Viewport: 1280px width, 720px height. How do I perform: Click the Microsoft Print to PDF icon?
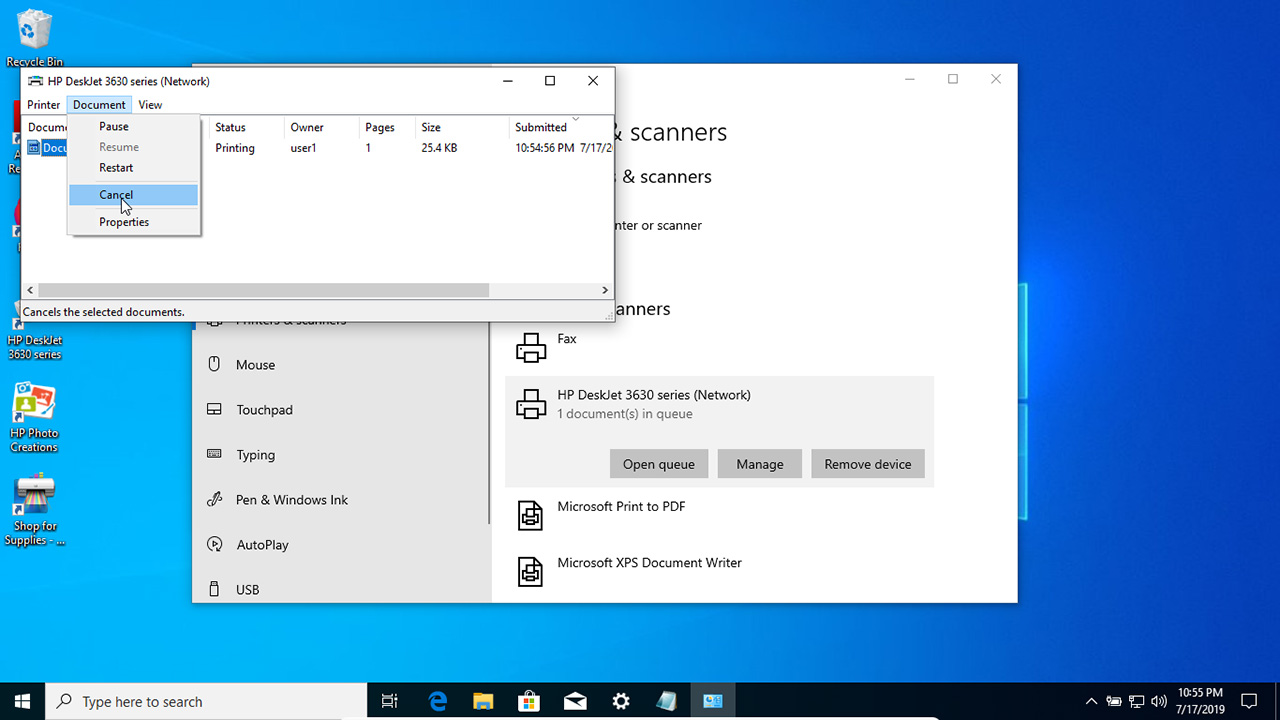pos(531,515)
